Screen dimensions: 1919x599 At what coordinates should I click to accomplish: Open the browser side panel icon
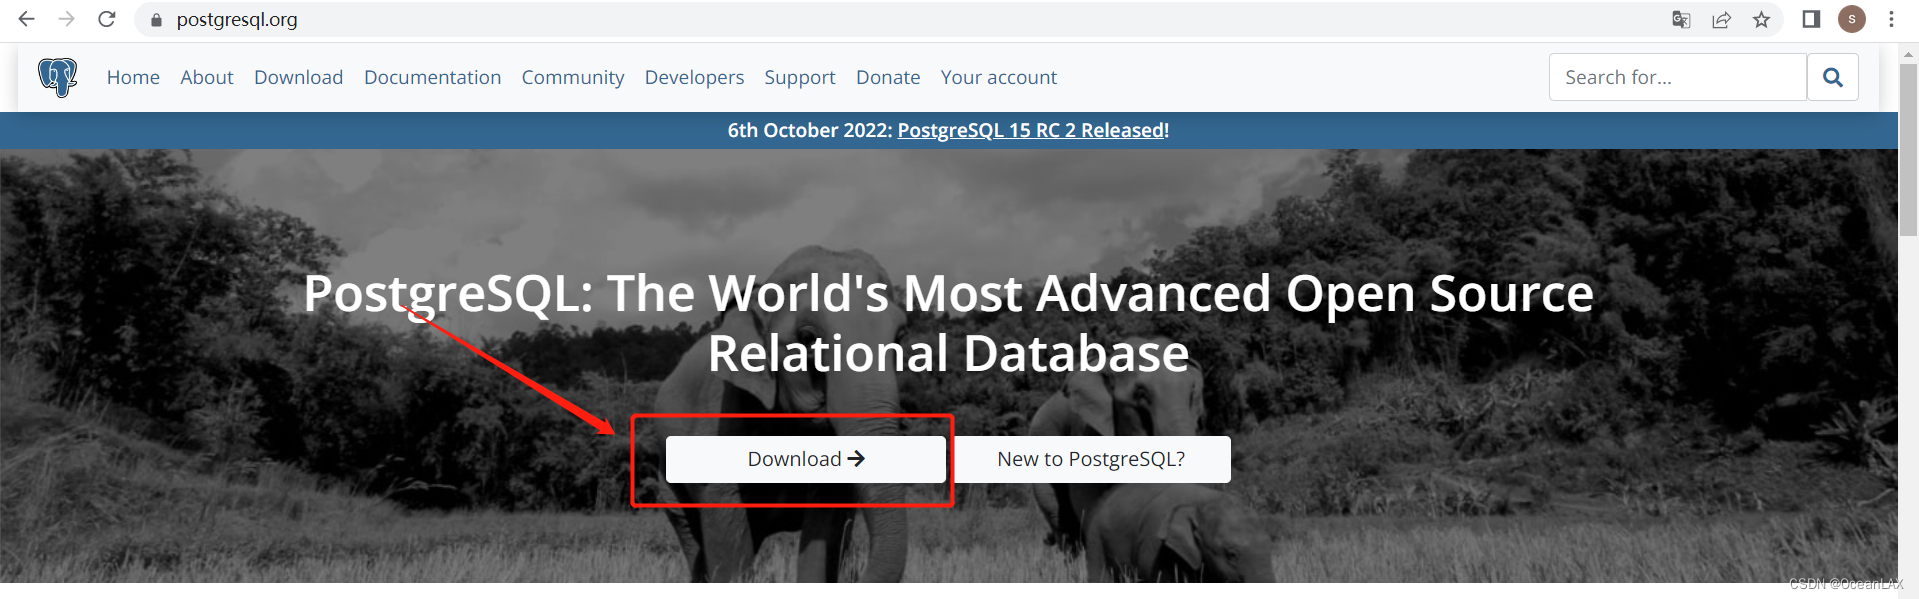tap(1811, 19)
